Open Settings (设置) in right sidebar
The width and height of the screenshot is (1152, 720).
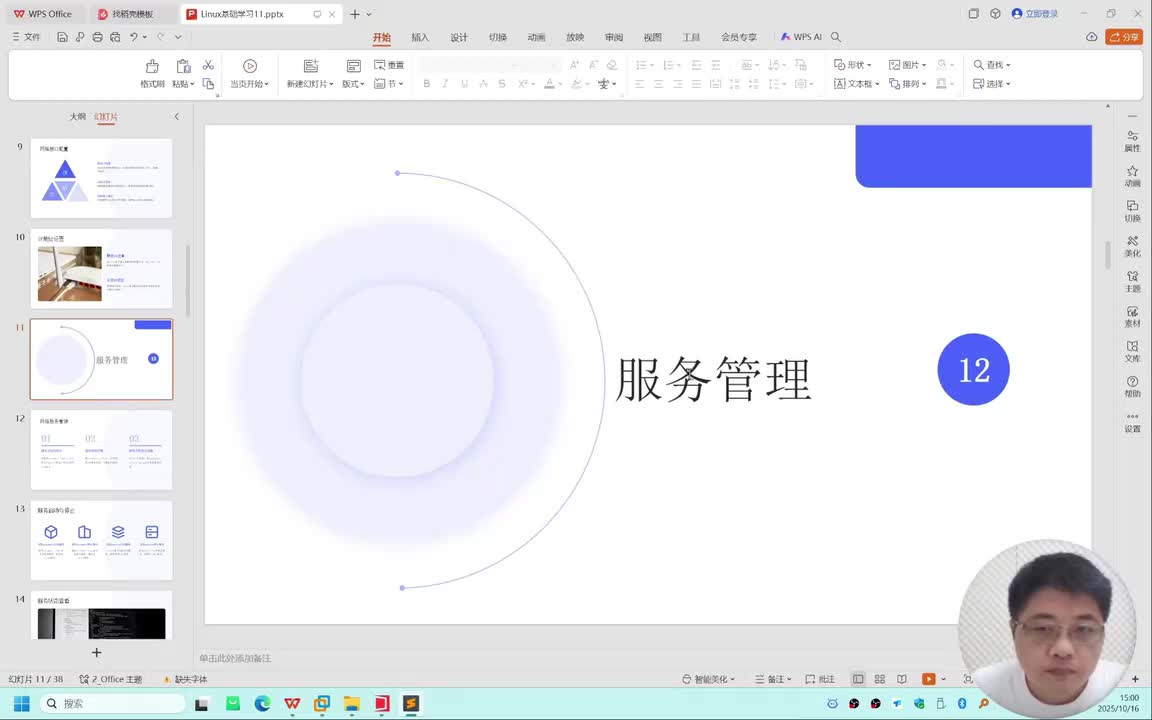pyautogui.click(x=1132, y=422)
